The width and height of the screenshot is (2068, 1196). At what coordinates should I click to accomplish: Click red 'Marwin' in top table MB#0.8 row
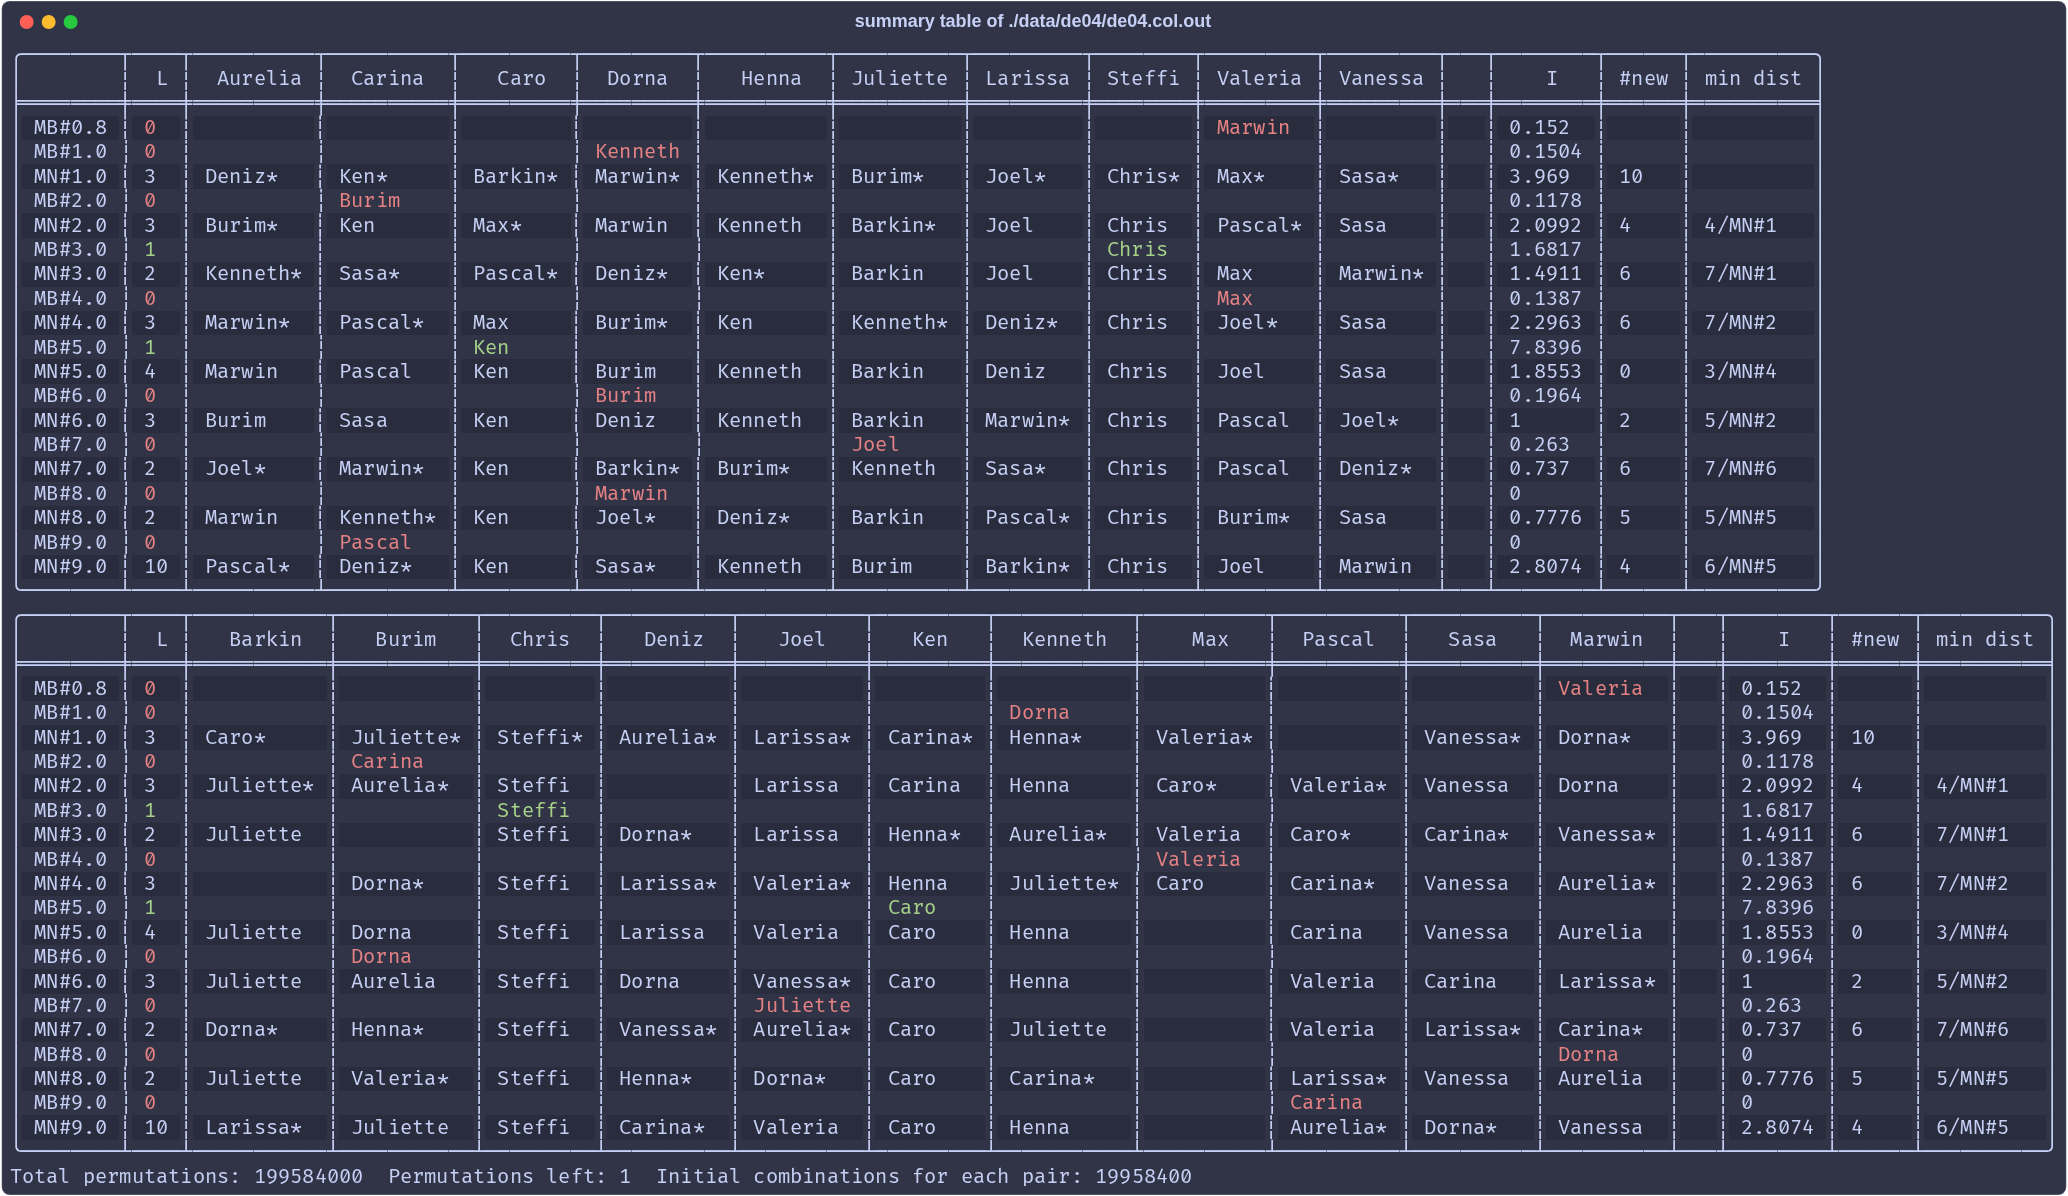click(x=1253, y=127)
